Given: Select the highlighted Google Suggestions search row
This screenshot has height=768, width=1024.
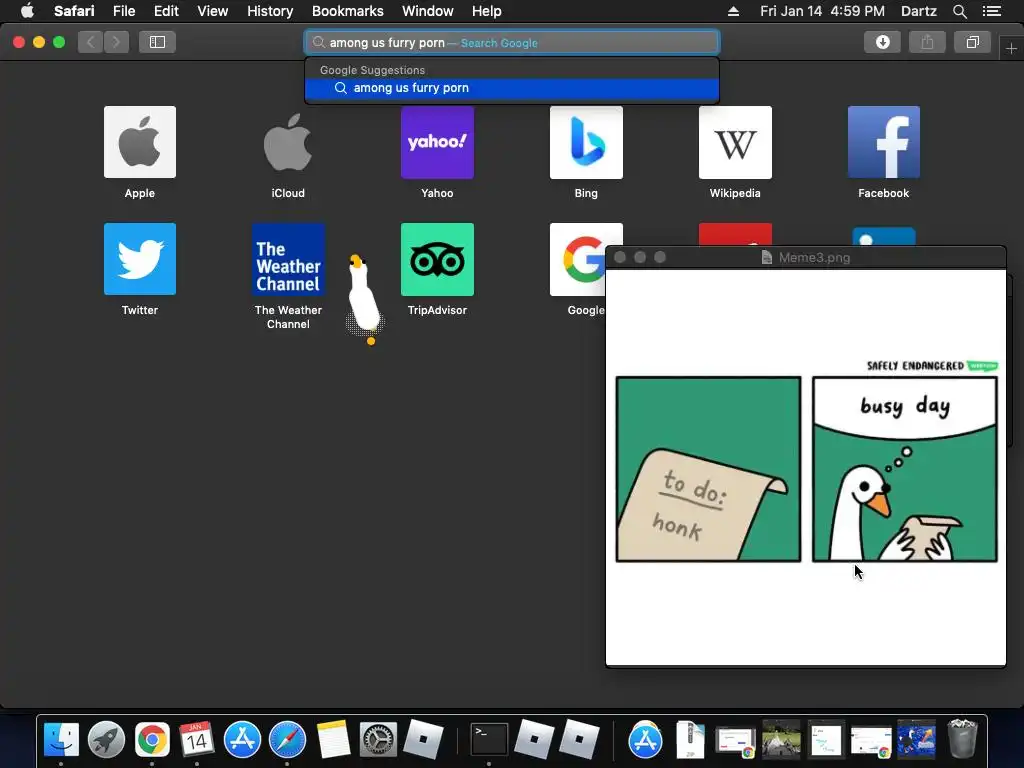Looking at the screenshot, I should 512,88.
